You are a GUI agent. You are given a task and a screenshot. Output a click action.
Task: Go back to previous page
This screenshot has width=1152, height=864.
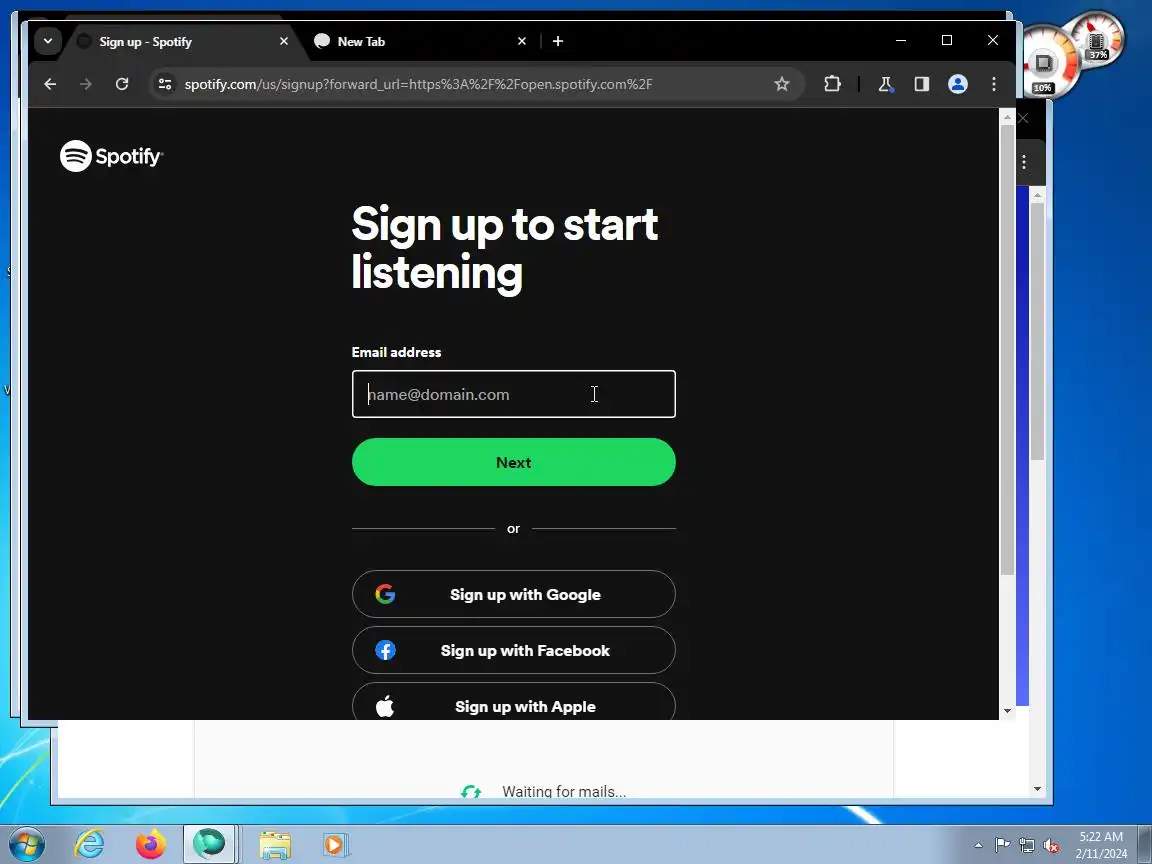tap(50, 84)
